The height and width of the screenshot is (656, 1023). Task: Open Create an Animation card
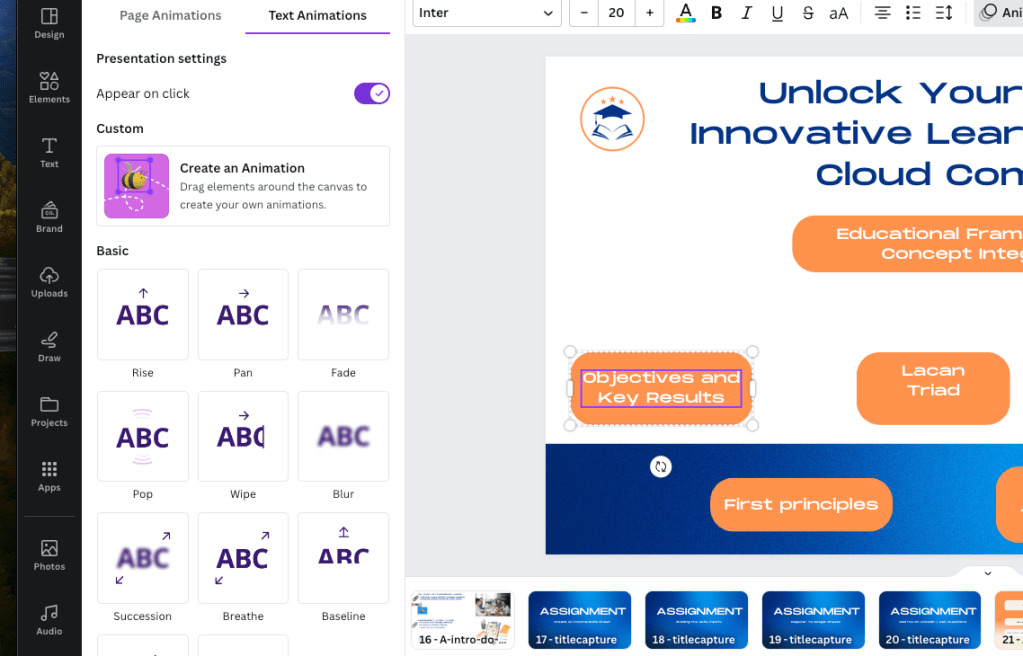(243, 186)
